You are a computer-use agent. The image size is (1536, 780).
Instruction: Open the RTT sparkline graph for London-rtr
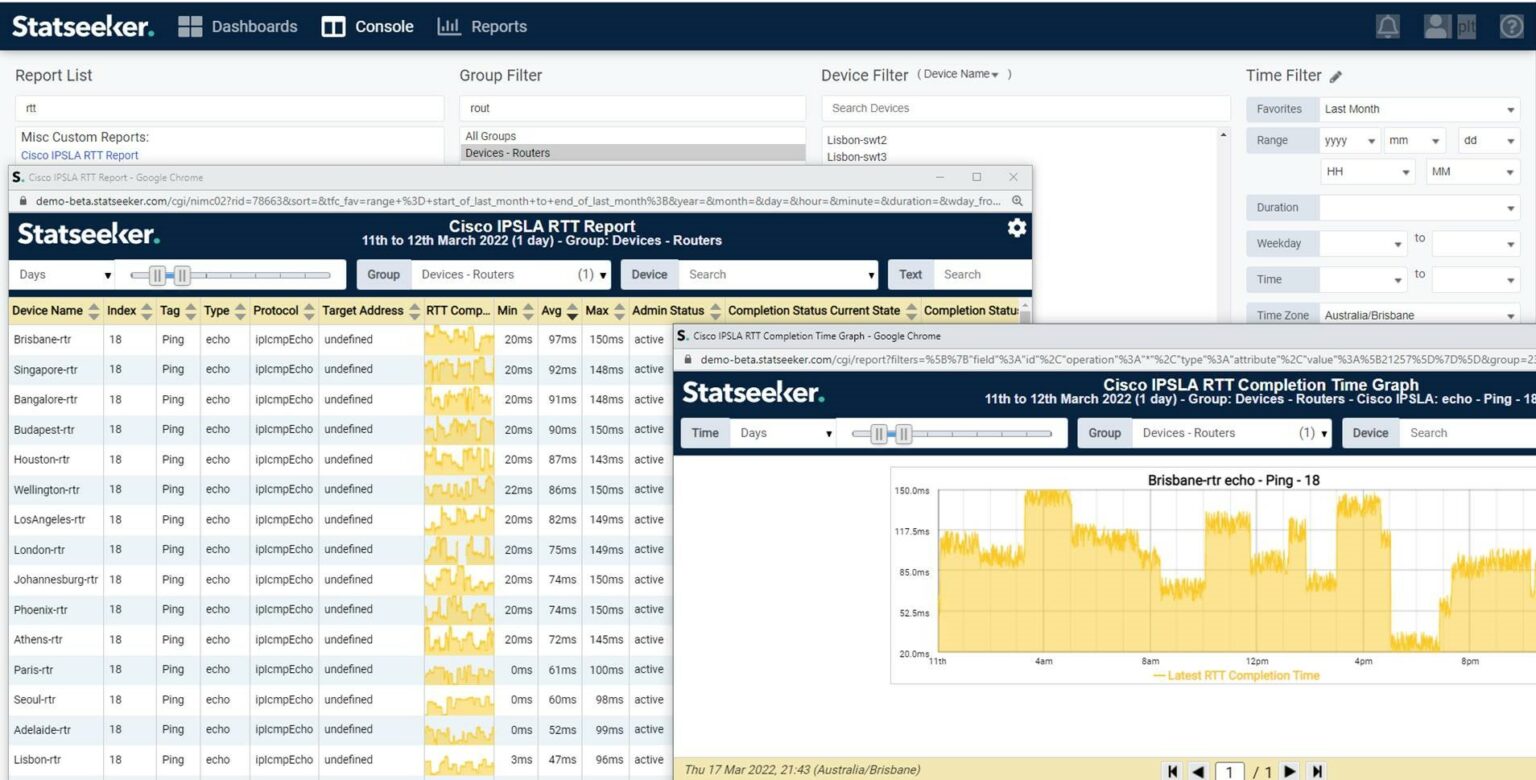459,550
